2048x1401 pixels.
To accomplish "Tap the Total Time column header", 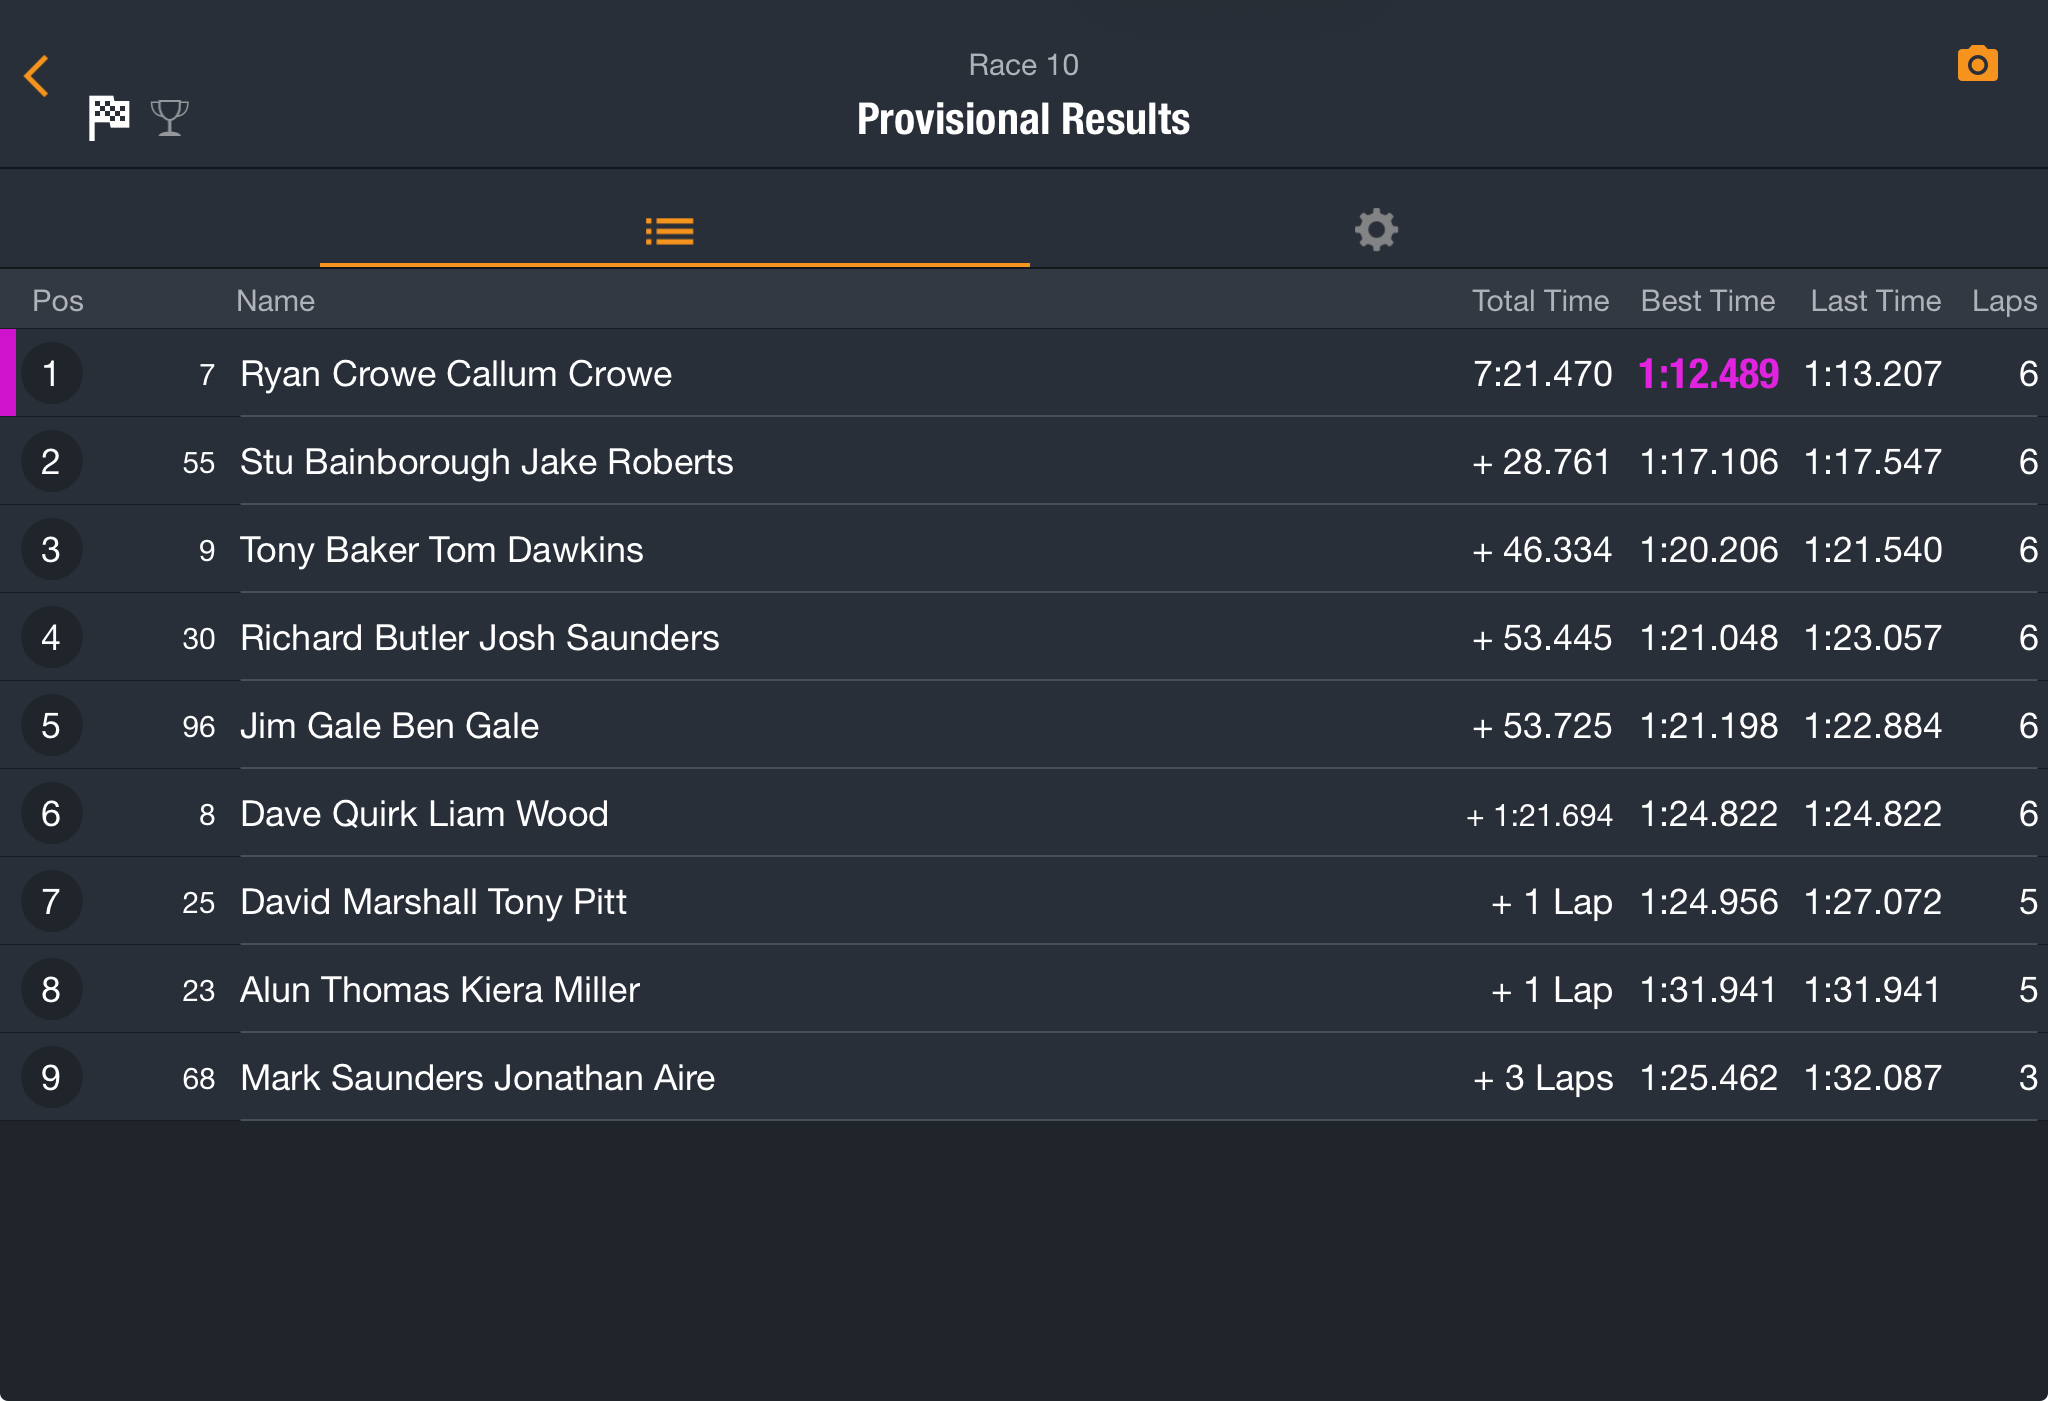I will point(1540,301).
